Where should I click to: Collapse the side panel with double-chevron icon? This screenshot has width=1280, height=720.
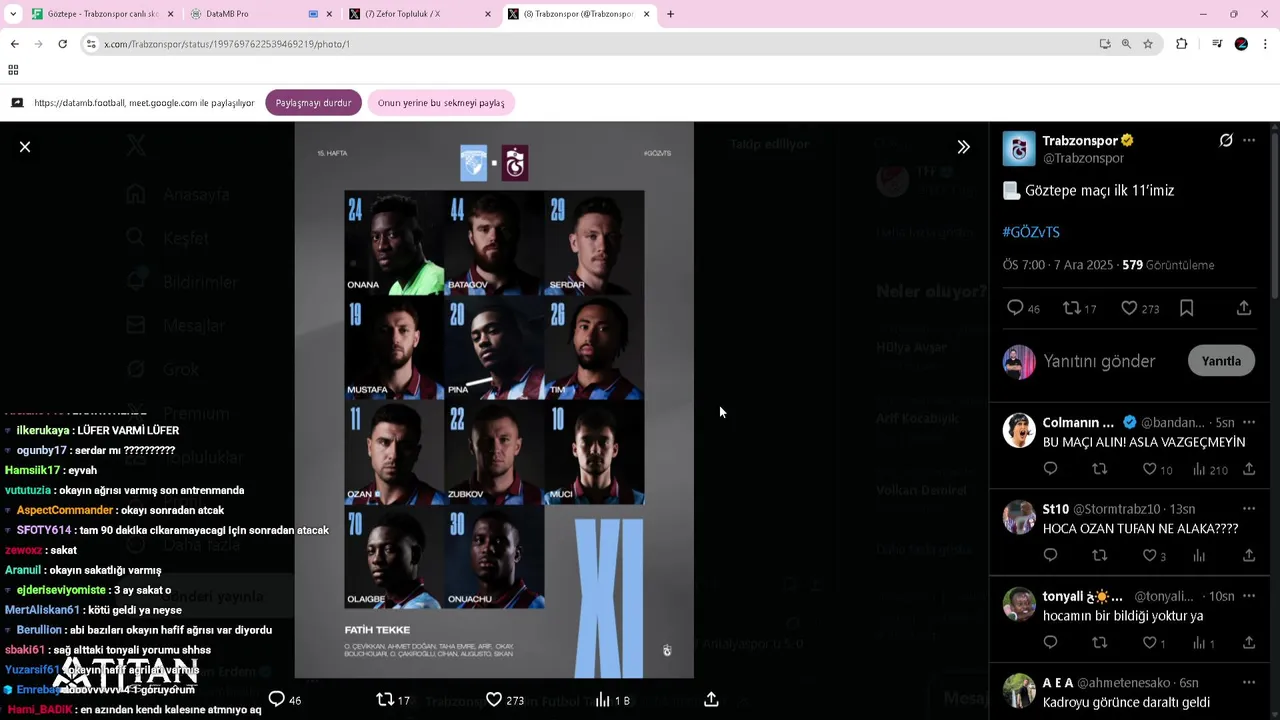pos(963,147)
